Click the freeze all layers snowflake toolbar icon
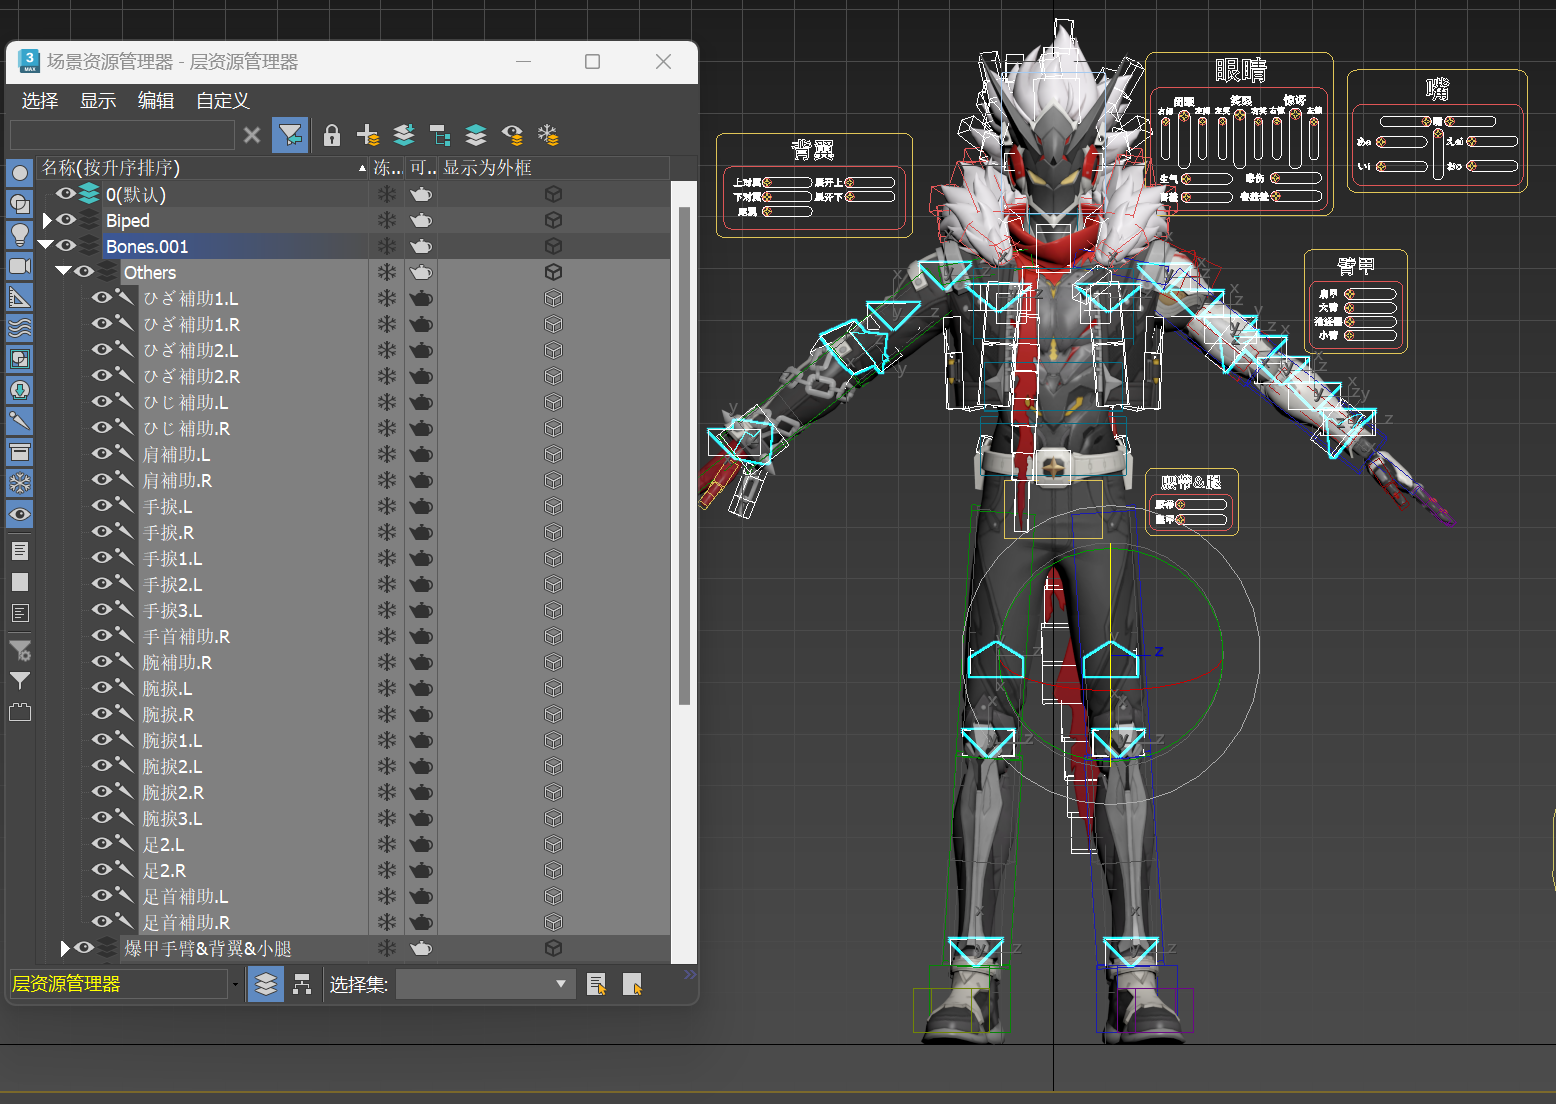 click(548, 135)
